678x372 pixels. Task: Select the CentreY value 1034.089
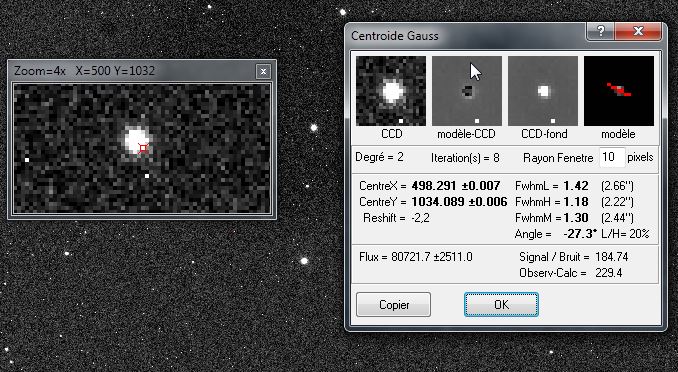(x=436, y=202)
